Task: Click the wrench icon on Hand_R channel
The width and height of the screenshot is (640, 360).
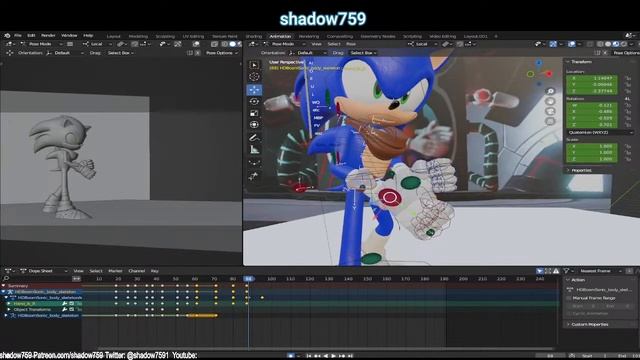Action: 64,304
